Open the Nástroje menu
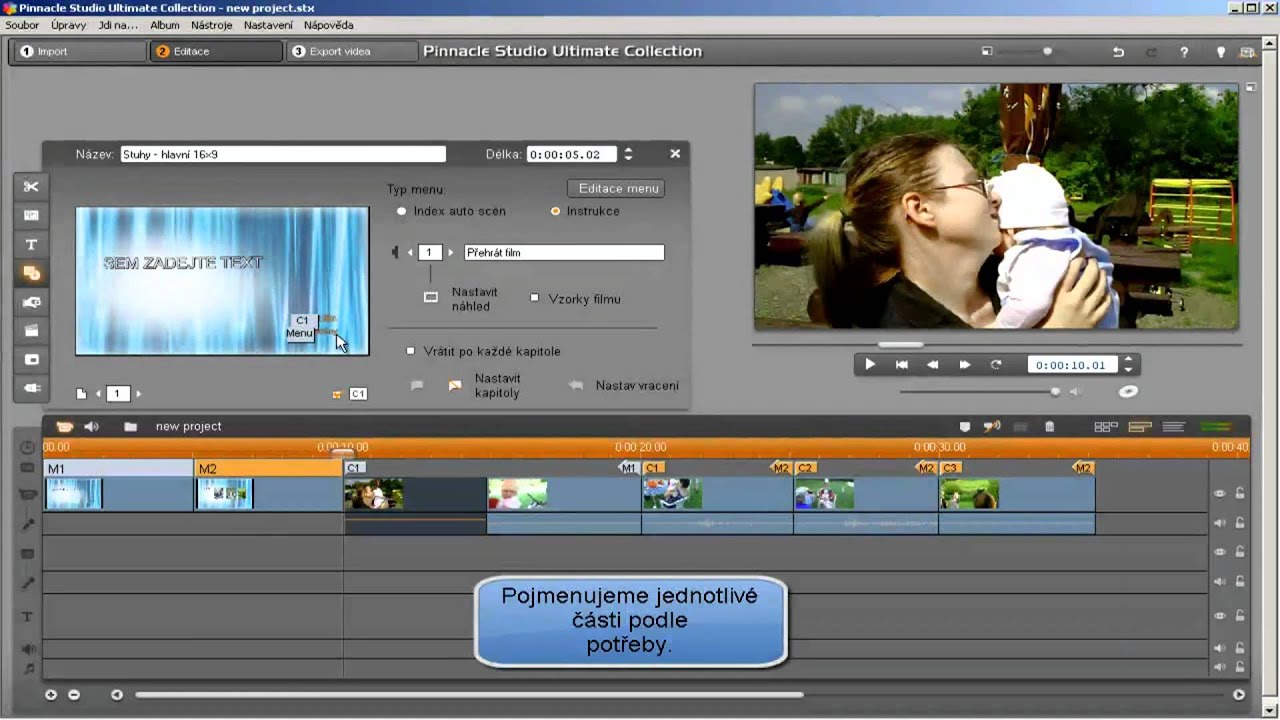Image resolution: width=1280 pixels, height=720 pixels. (212, 25)
